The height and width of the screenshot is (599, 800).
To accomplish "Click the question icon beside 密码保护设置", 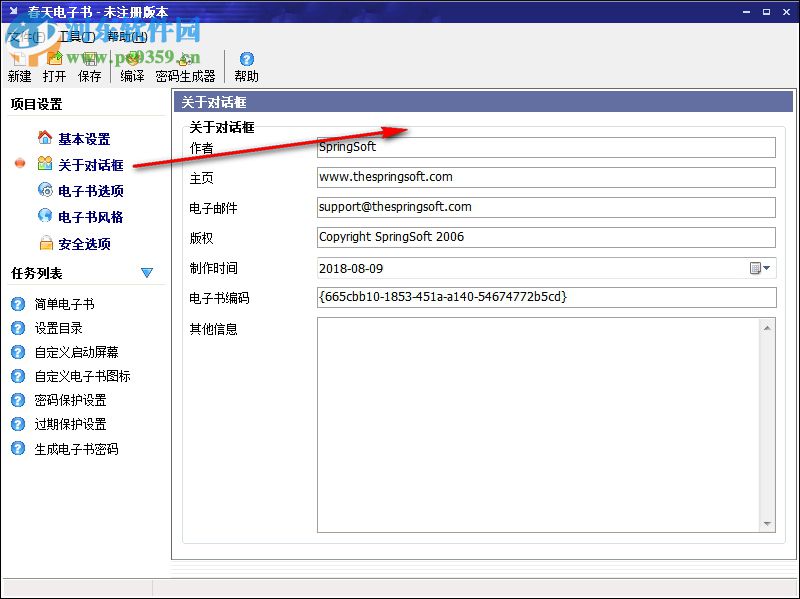I will (18, 400).
